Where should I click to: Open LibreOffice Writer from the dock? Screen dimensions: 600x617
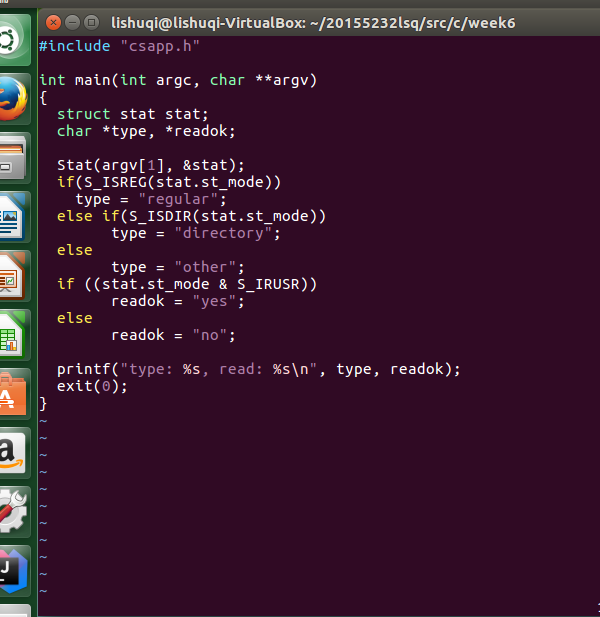tap(13, 217)
